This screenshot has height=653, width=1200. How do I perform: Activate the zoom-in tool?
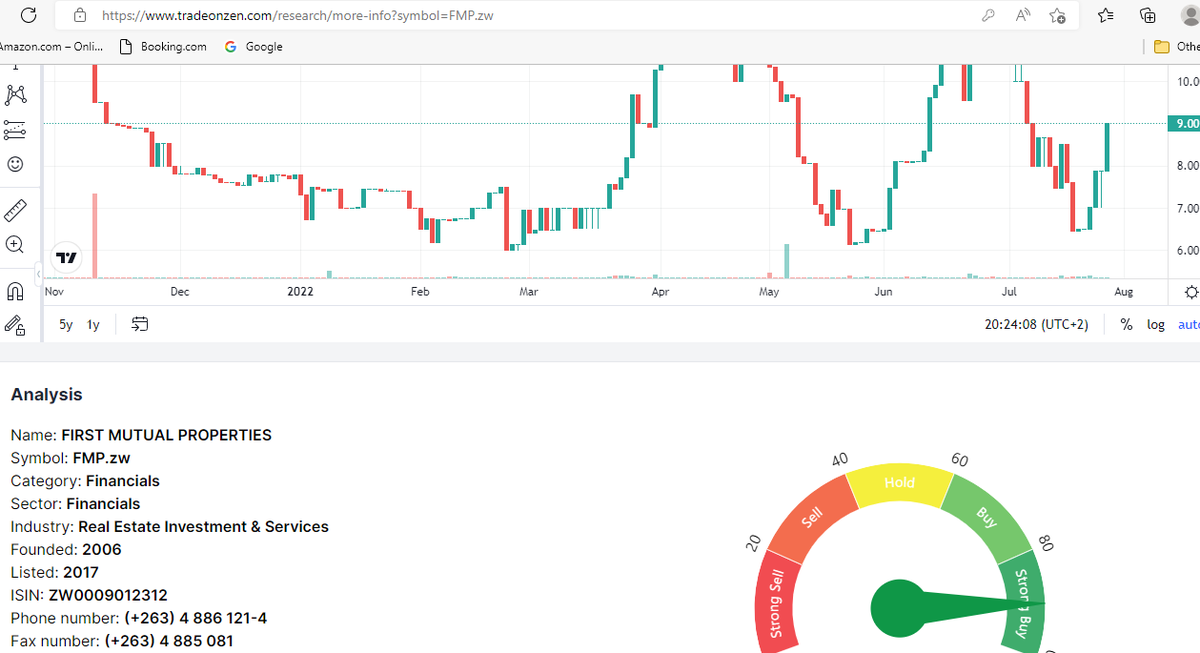click(x=15, y=244)
